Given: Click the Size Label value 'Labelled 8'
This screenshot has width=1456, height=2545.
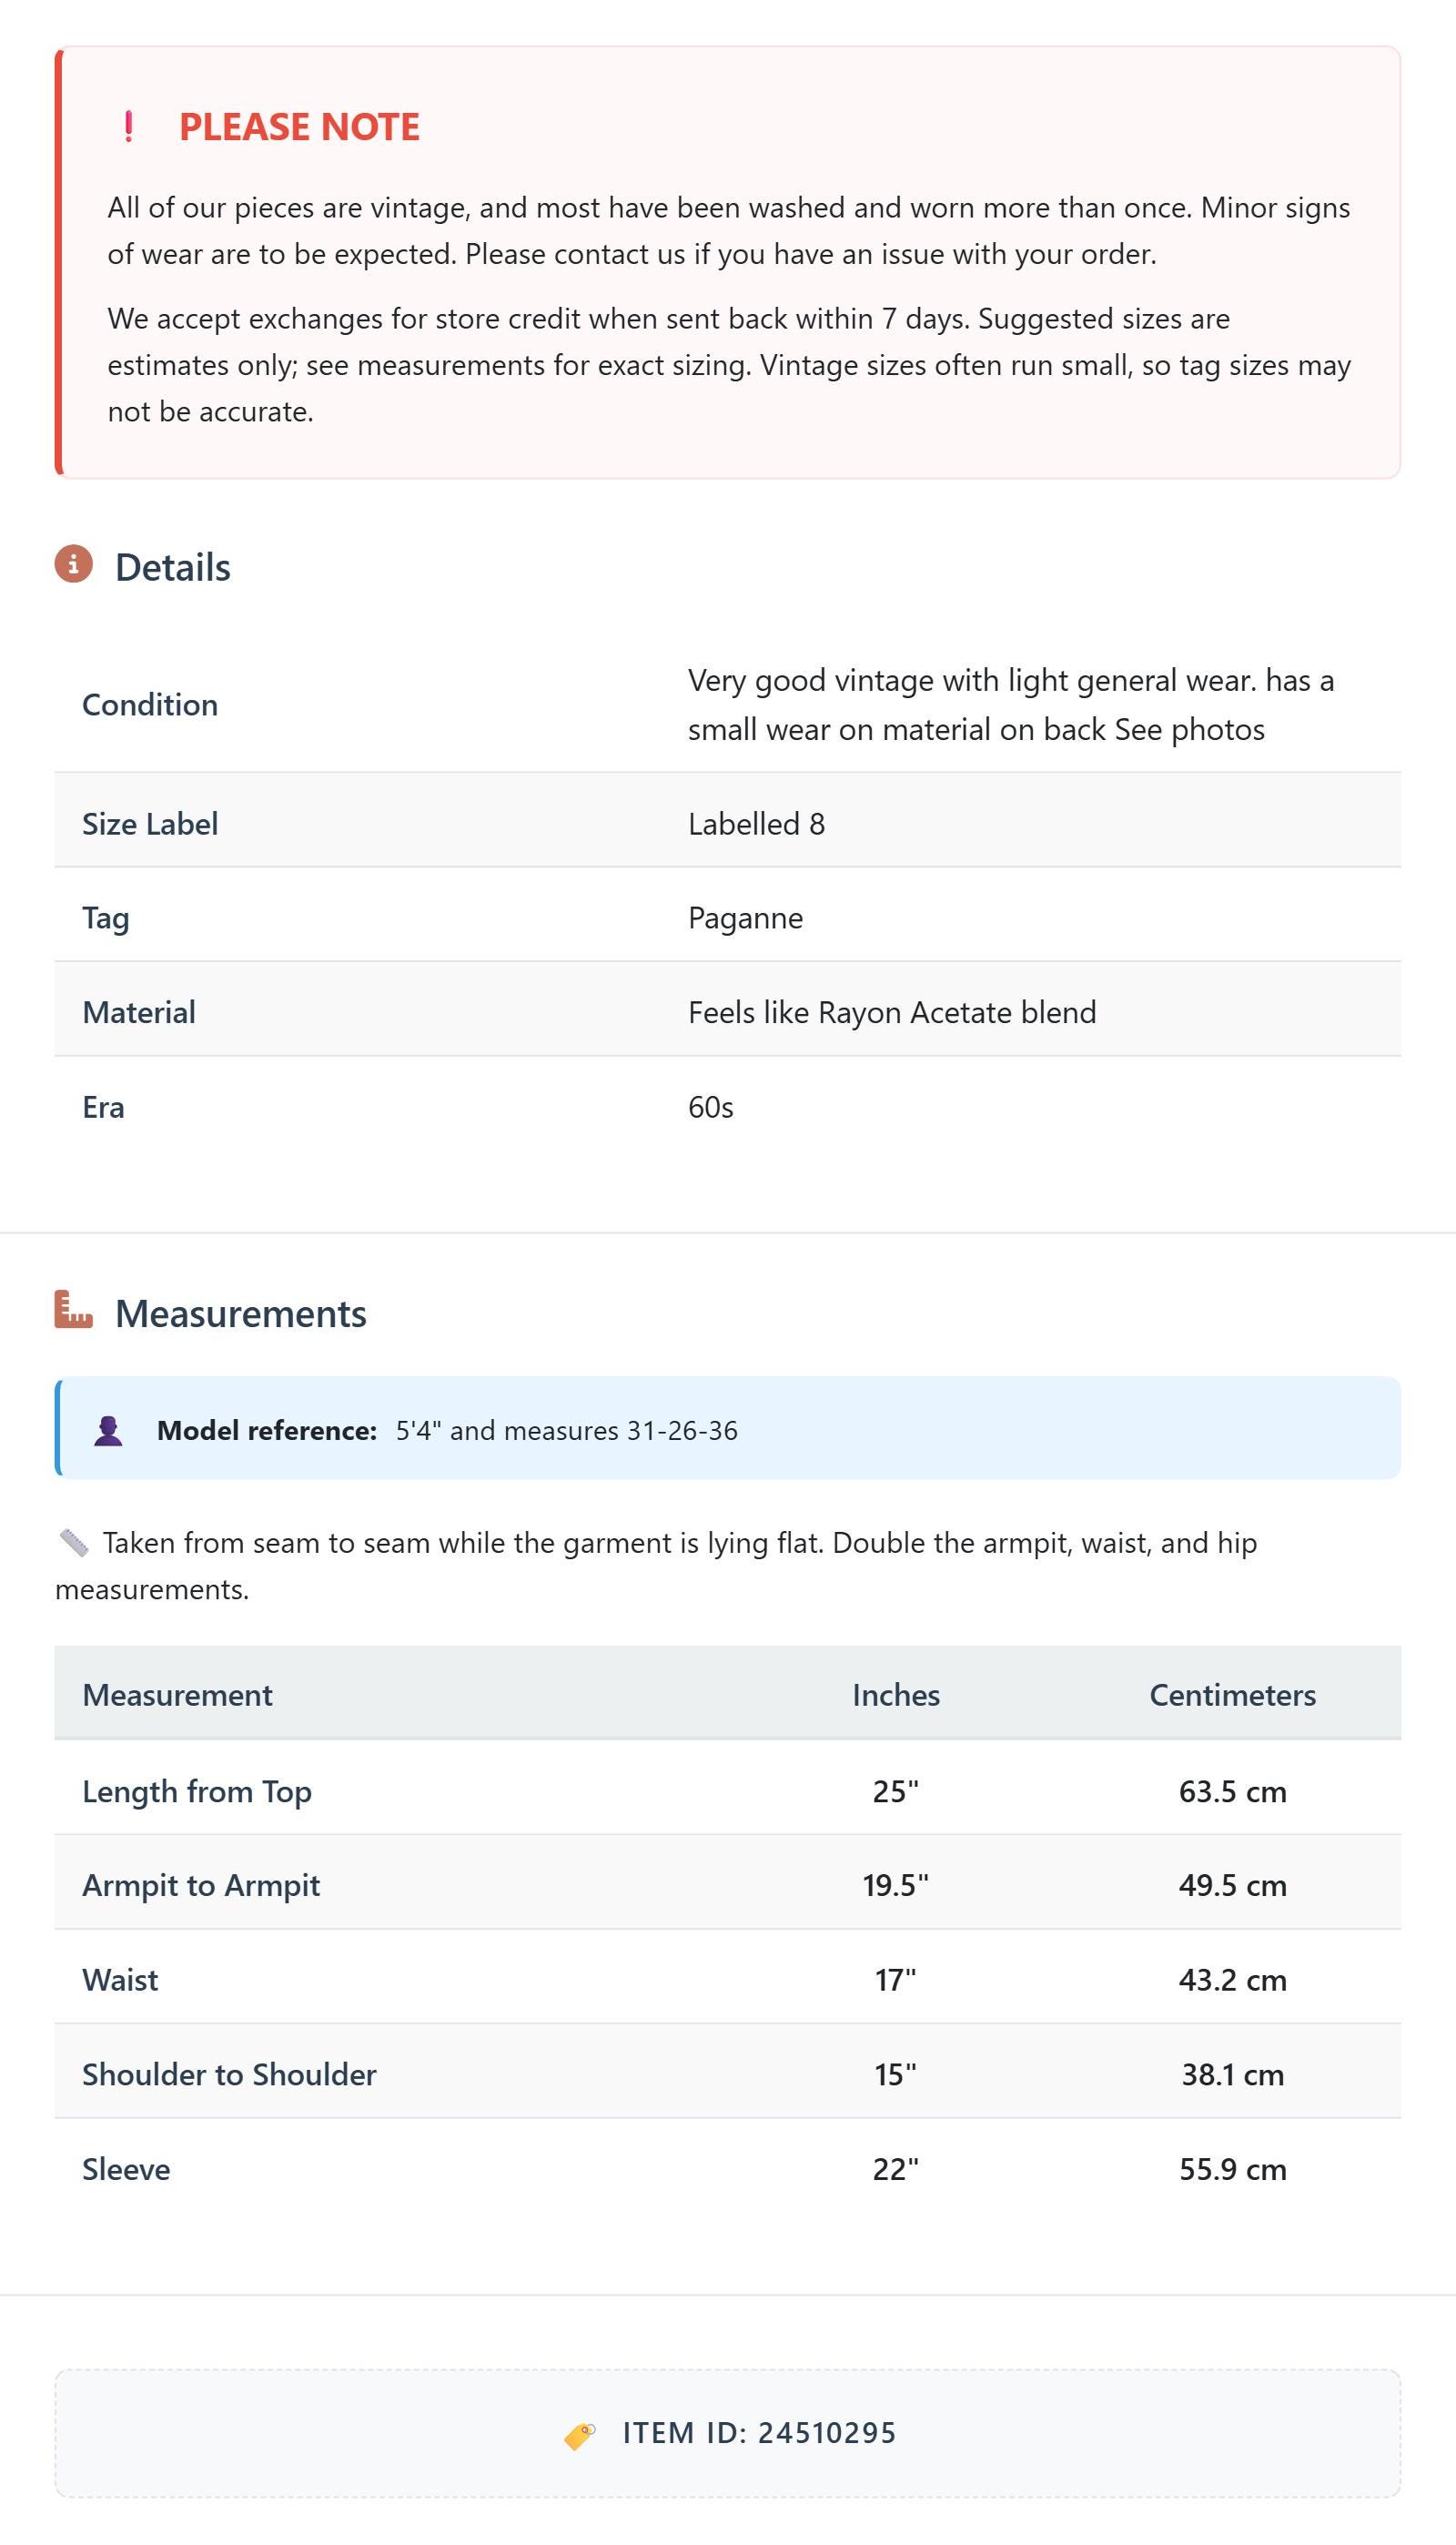Looking at the screenshot, I should (756, 824).
